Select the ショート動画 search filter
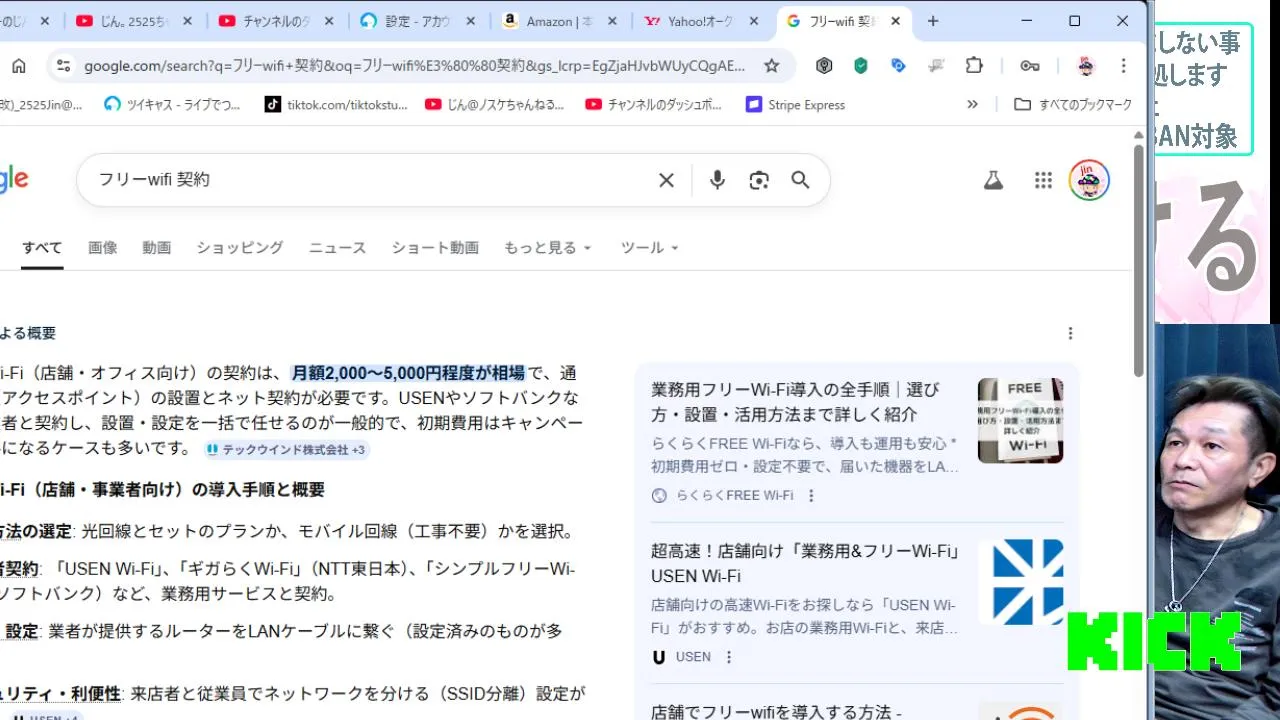Viewport: 1280px width, 720px height. point(435,247)
